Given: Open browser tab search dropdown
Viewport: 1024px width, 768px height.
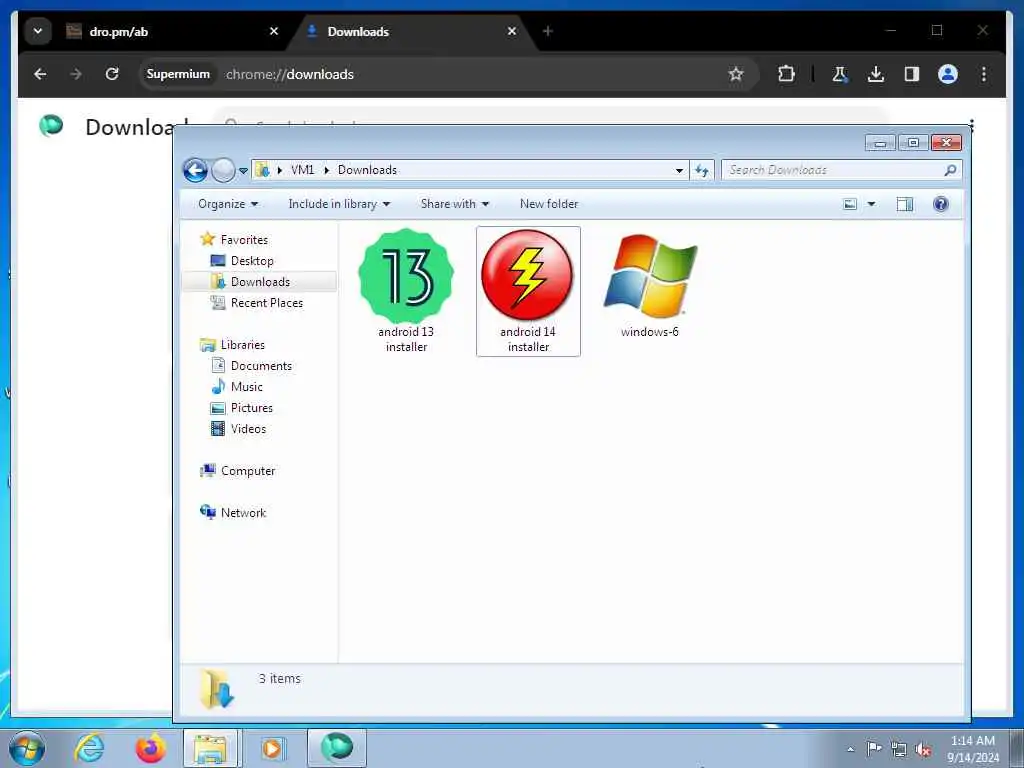Looking at the screenshot, I should click(38, 31).
